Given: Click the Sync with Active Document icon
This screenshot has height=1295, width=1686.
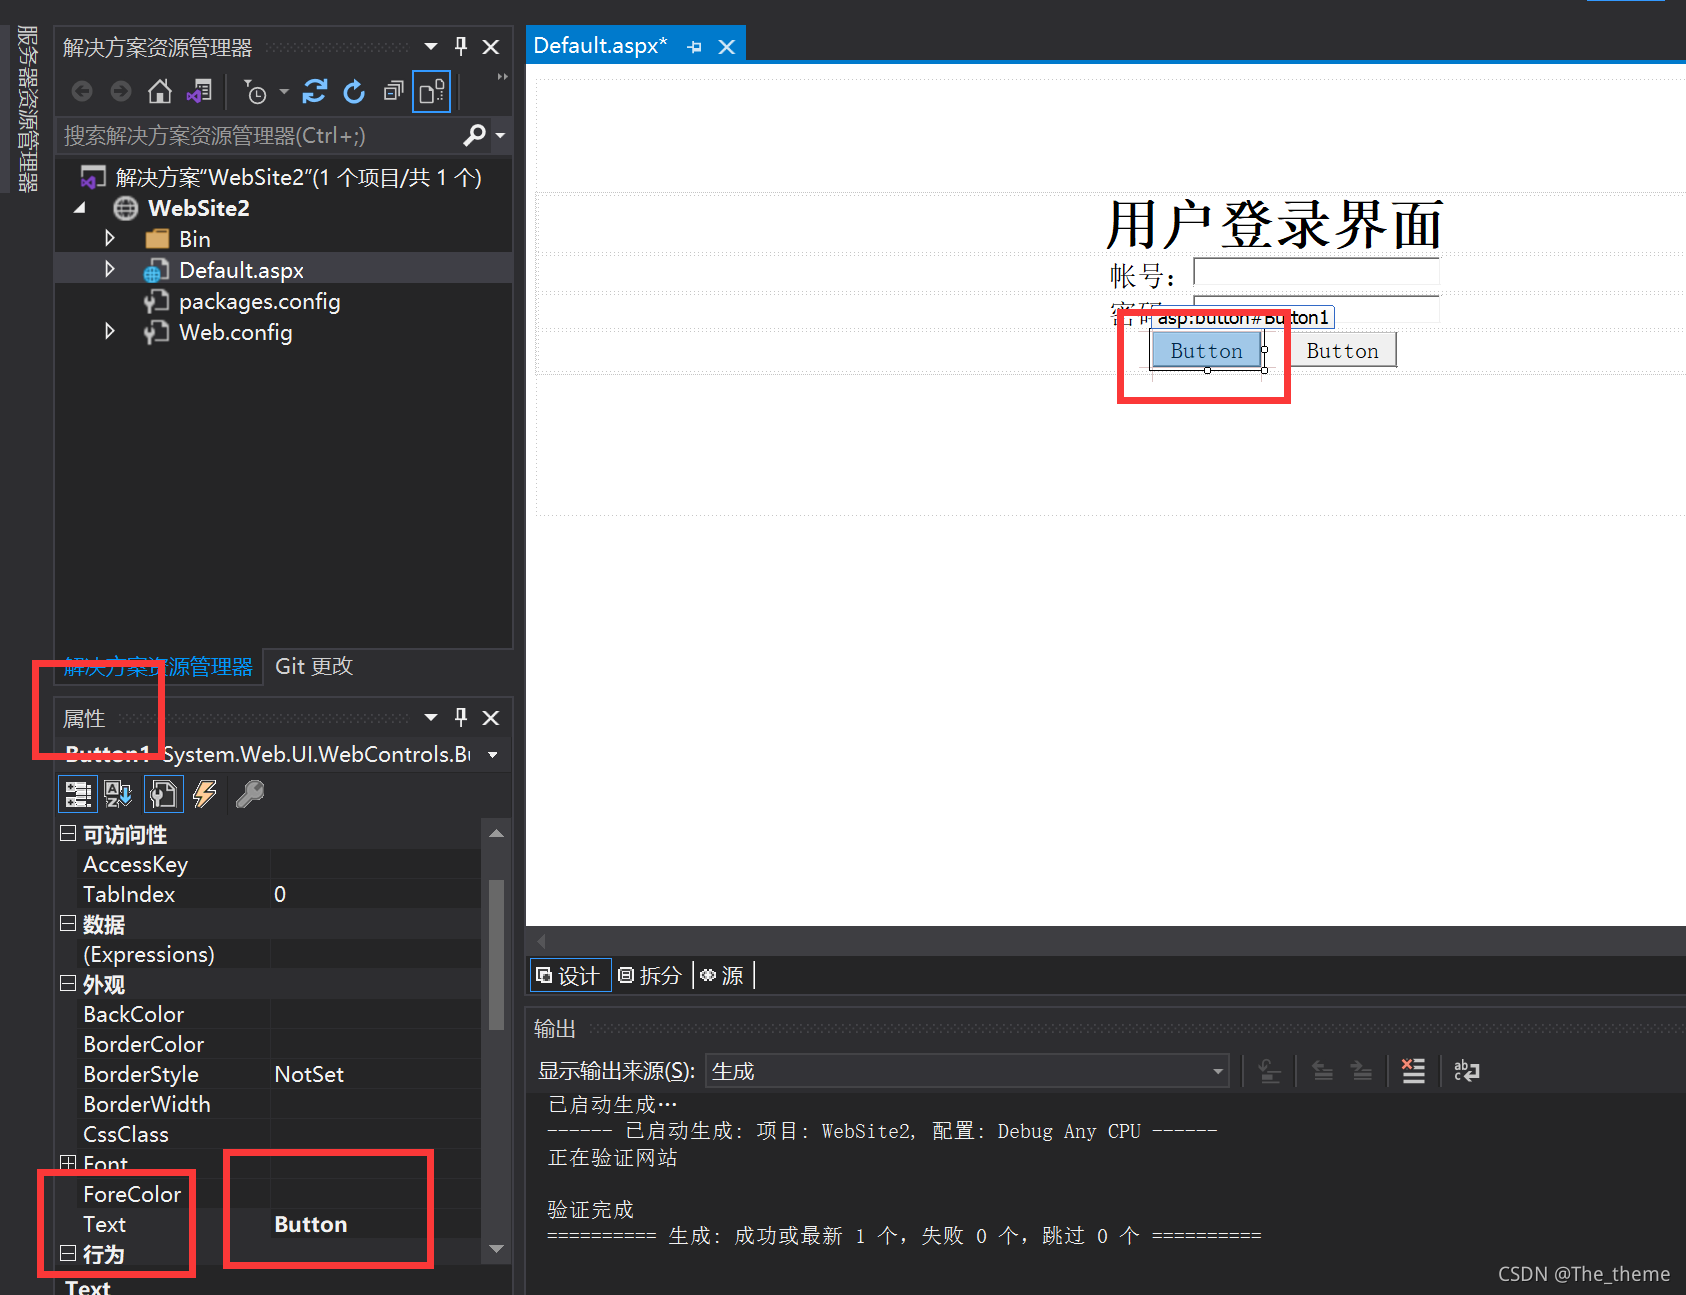Looking at the screenshot, I should pyautogui.click(x=315, y=92).
